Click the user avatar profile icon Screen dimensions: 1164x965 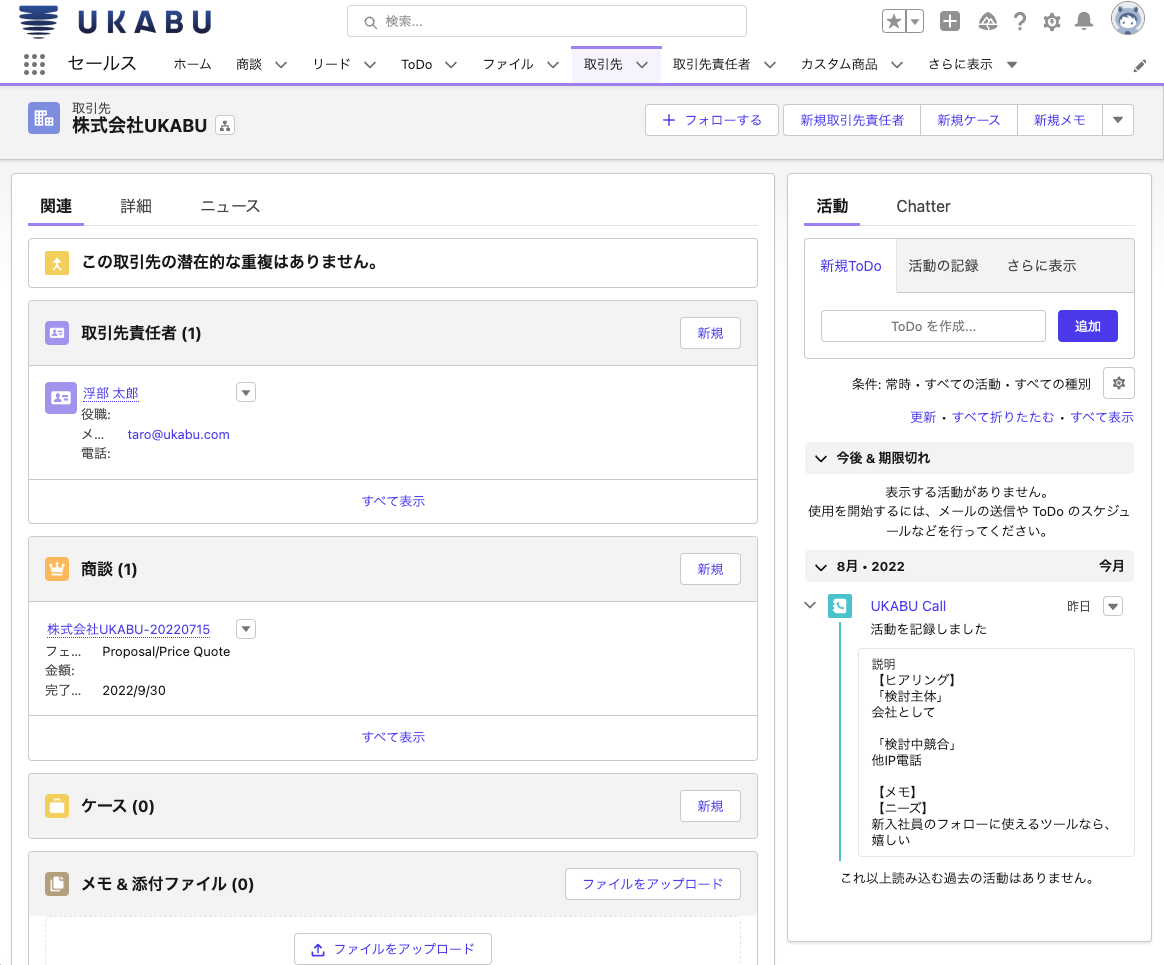point(1127,20)
